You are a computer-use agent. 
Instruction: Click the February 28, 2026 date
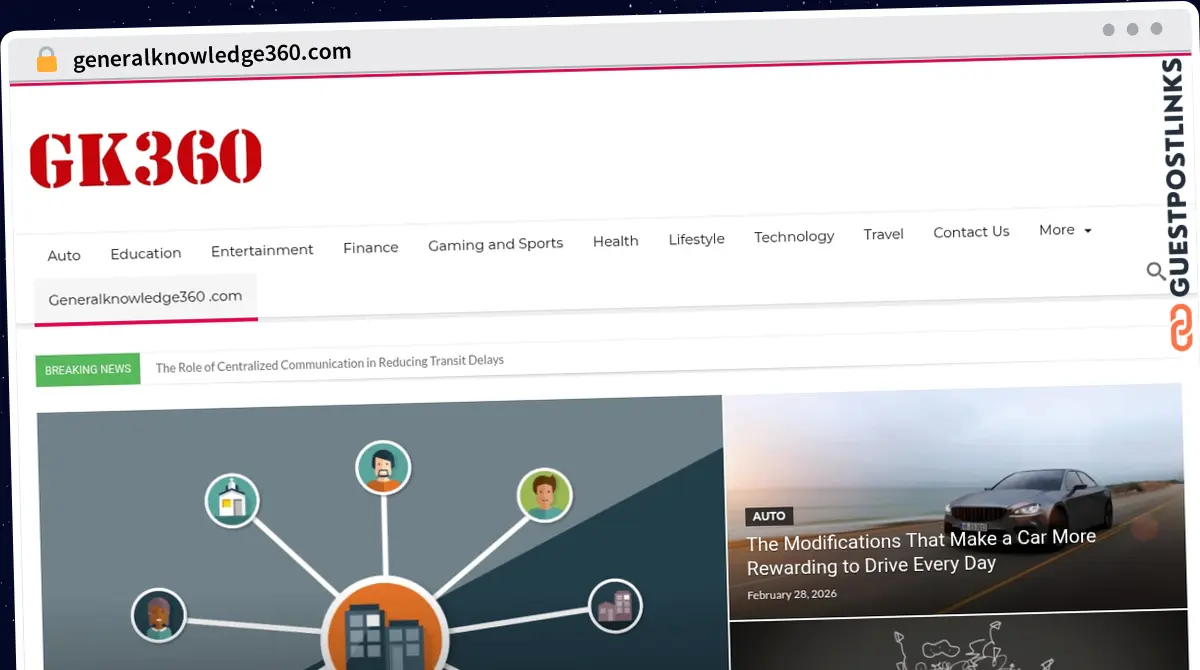pyautogui.click(x=792, y=594)
